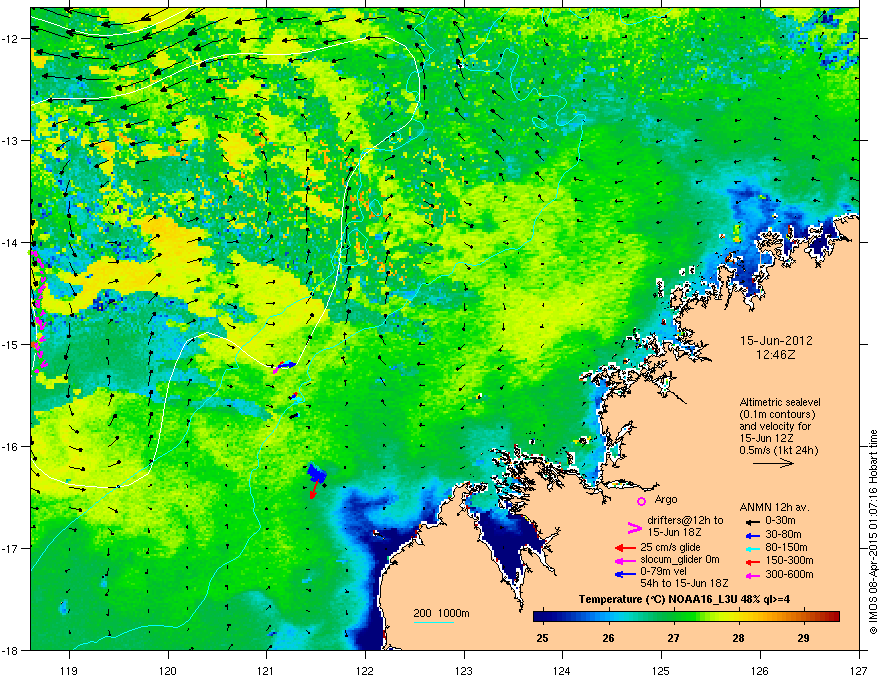This screenshot has width=880, height=680.
Task: Click the cyan 200 1000m isobath legend line
Action: tap(433, 623)
